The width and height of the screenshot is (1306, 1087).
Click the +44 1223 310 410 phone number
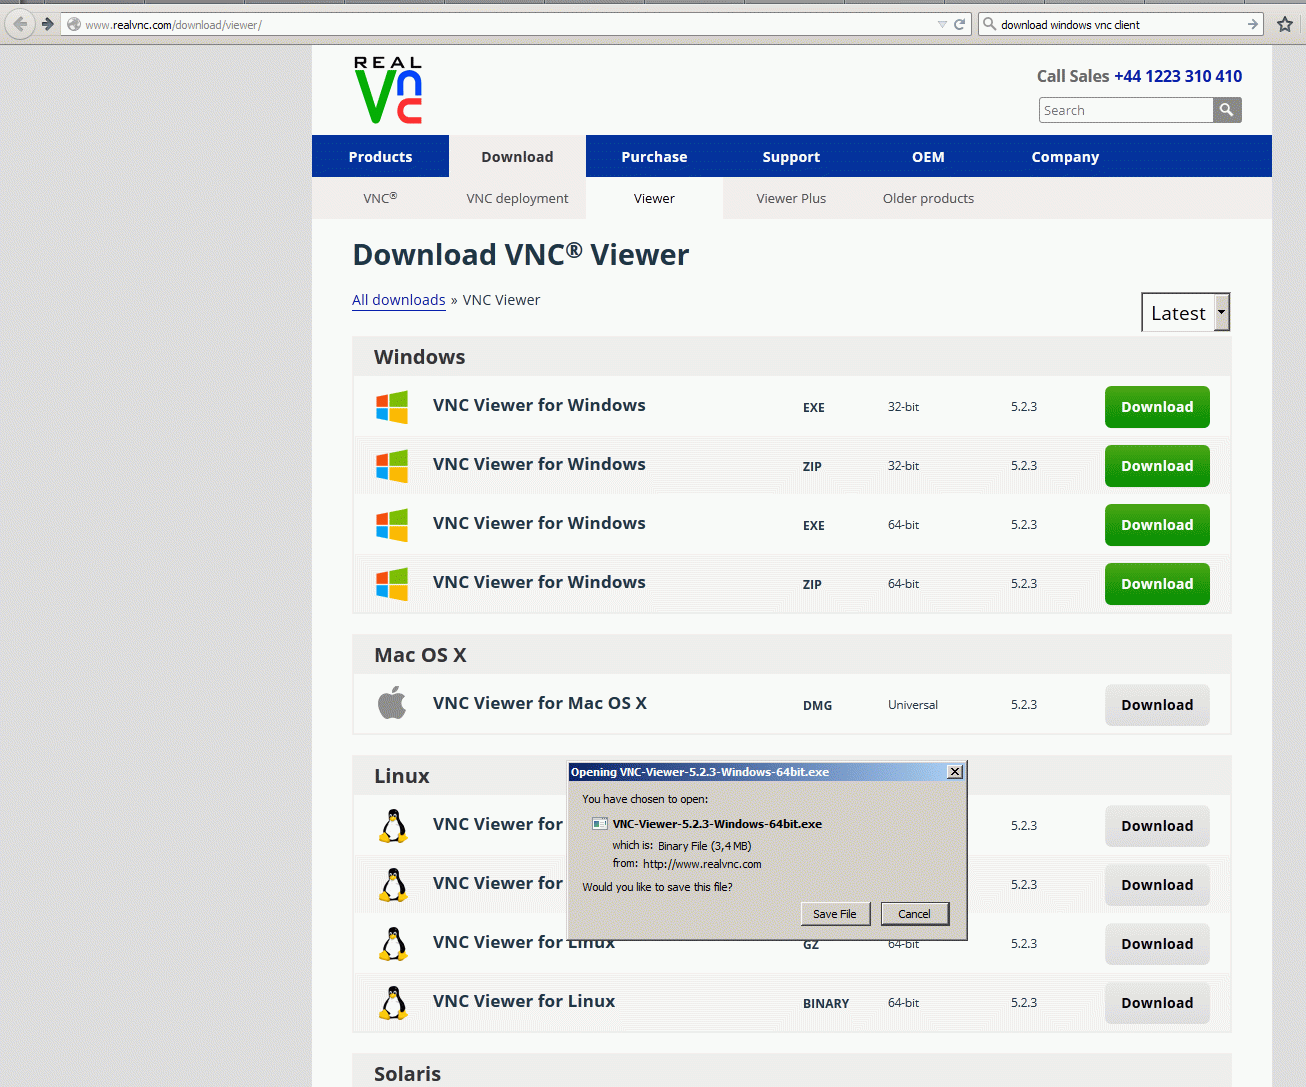(x=1178, y=76)
